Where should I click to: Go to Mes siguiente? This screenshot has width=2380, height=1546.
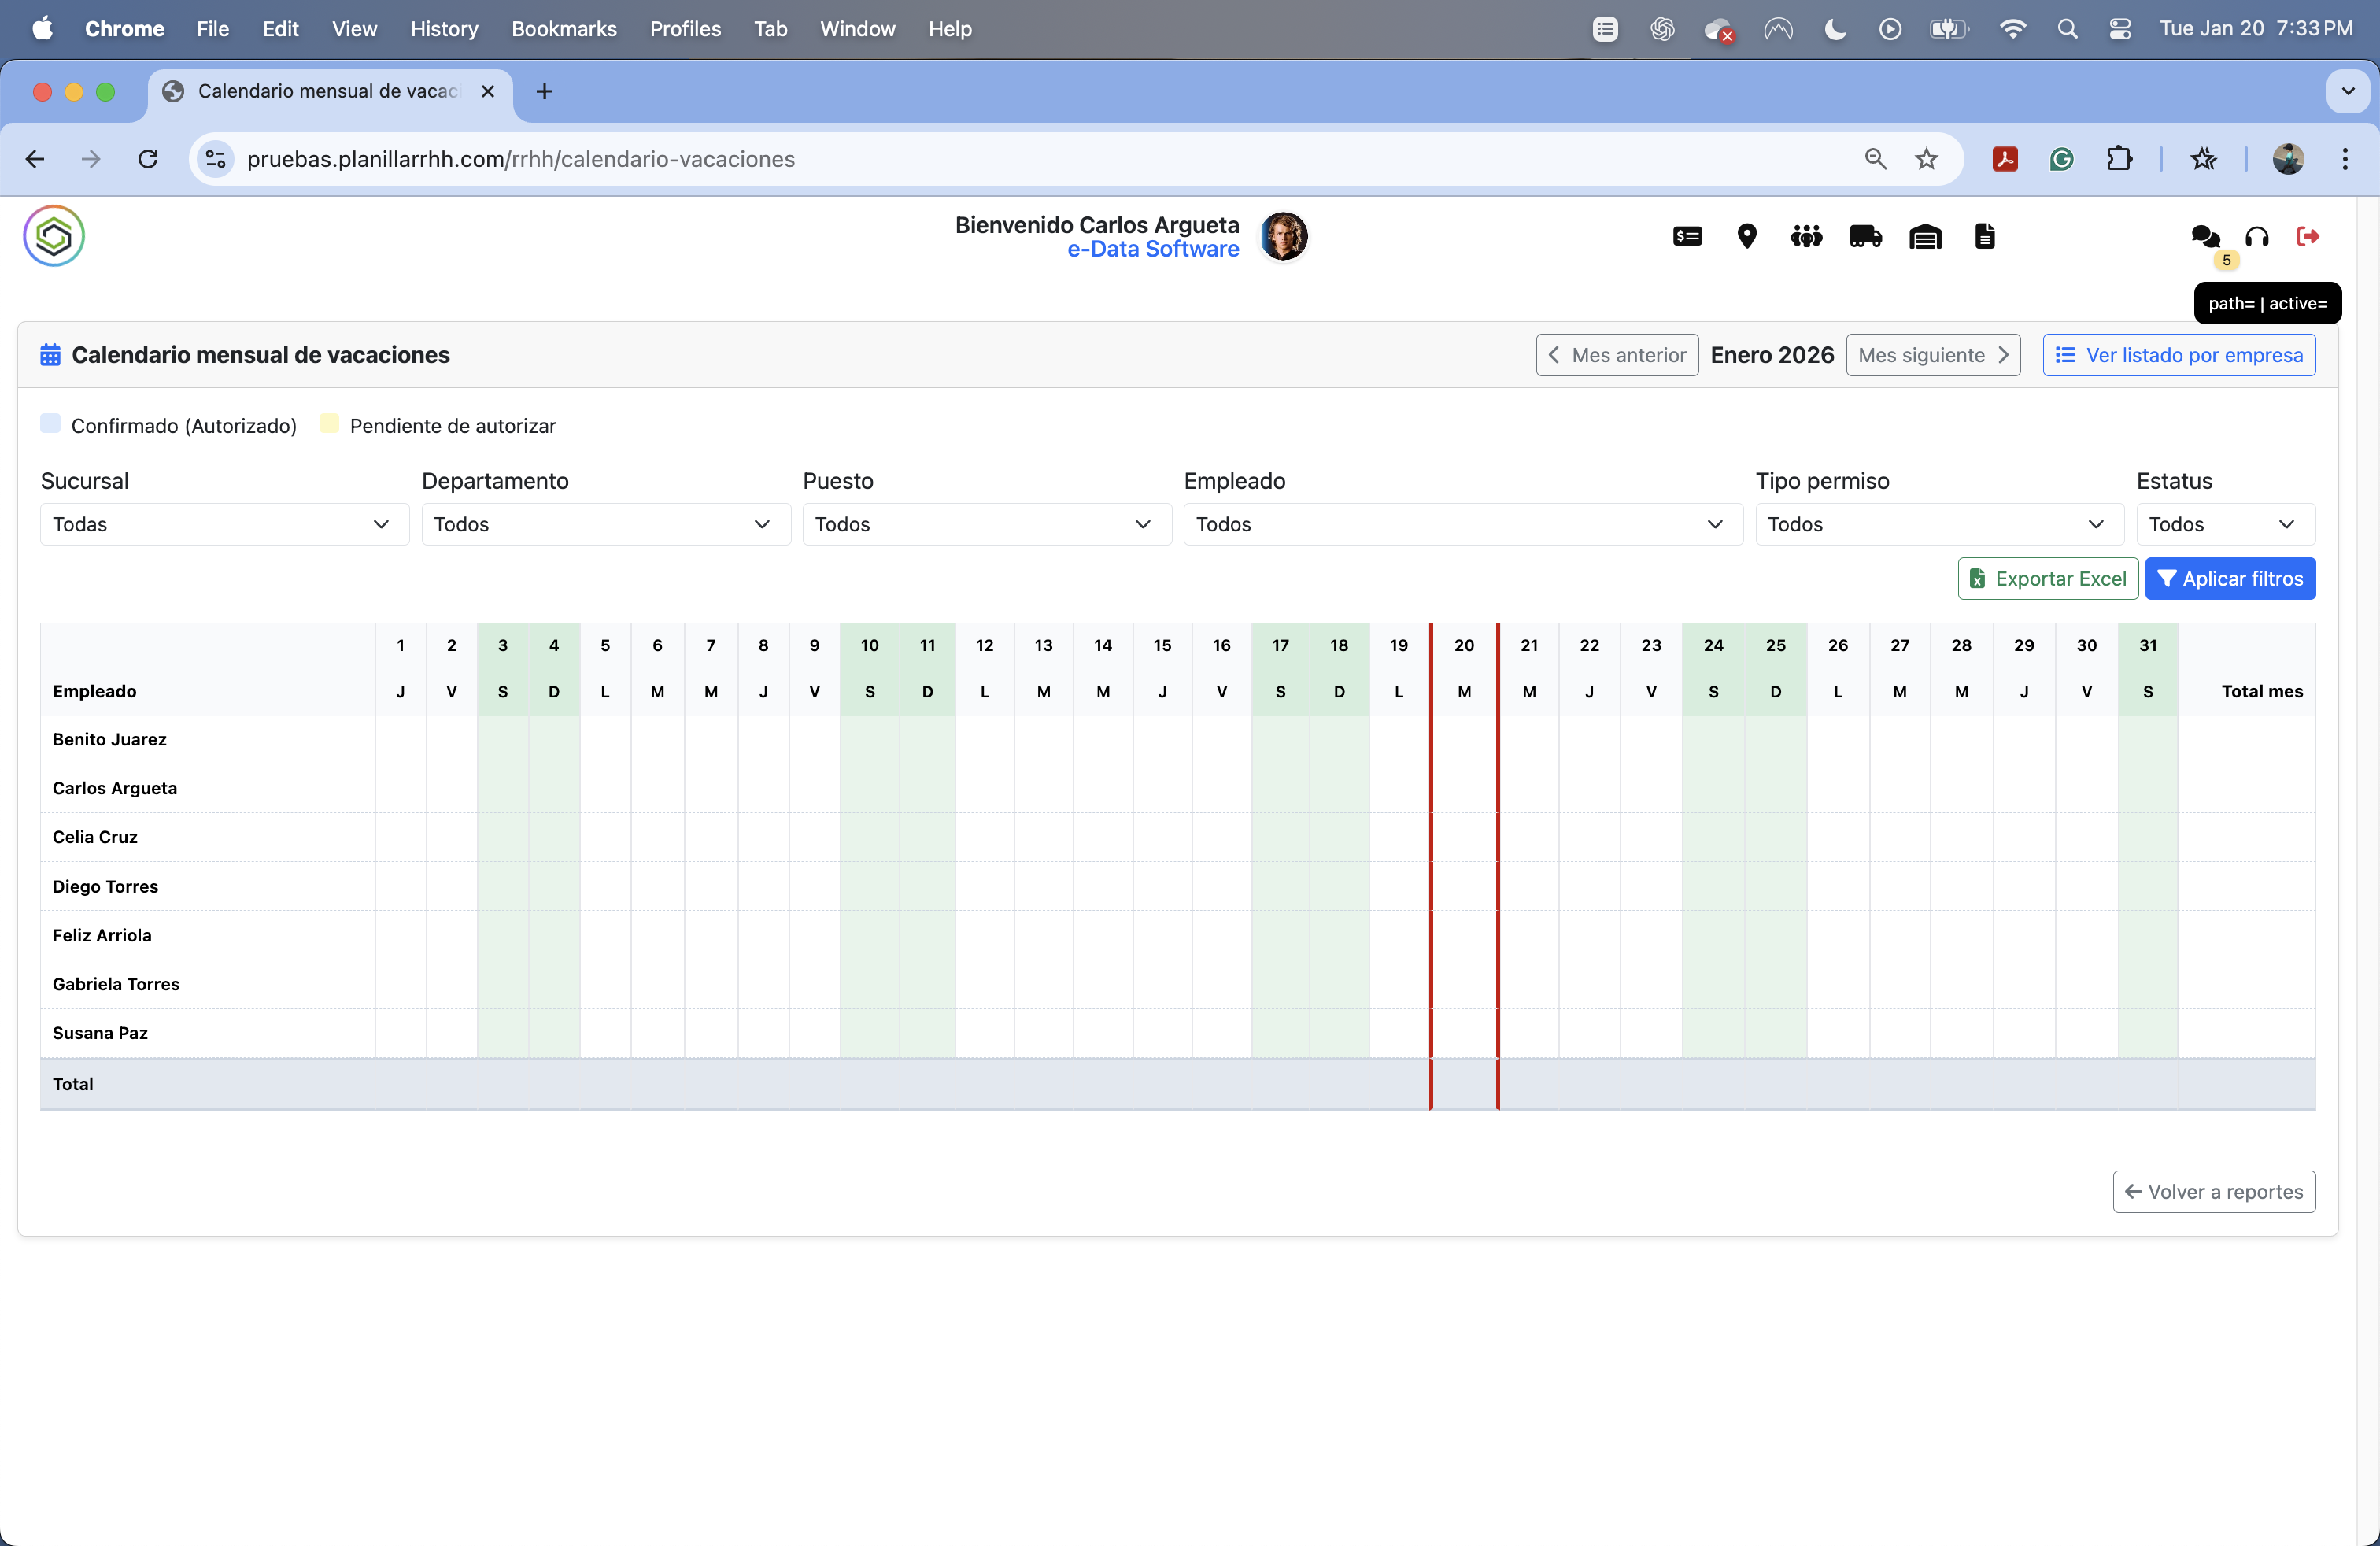pos(1932,355)
